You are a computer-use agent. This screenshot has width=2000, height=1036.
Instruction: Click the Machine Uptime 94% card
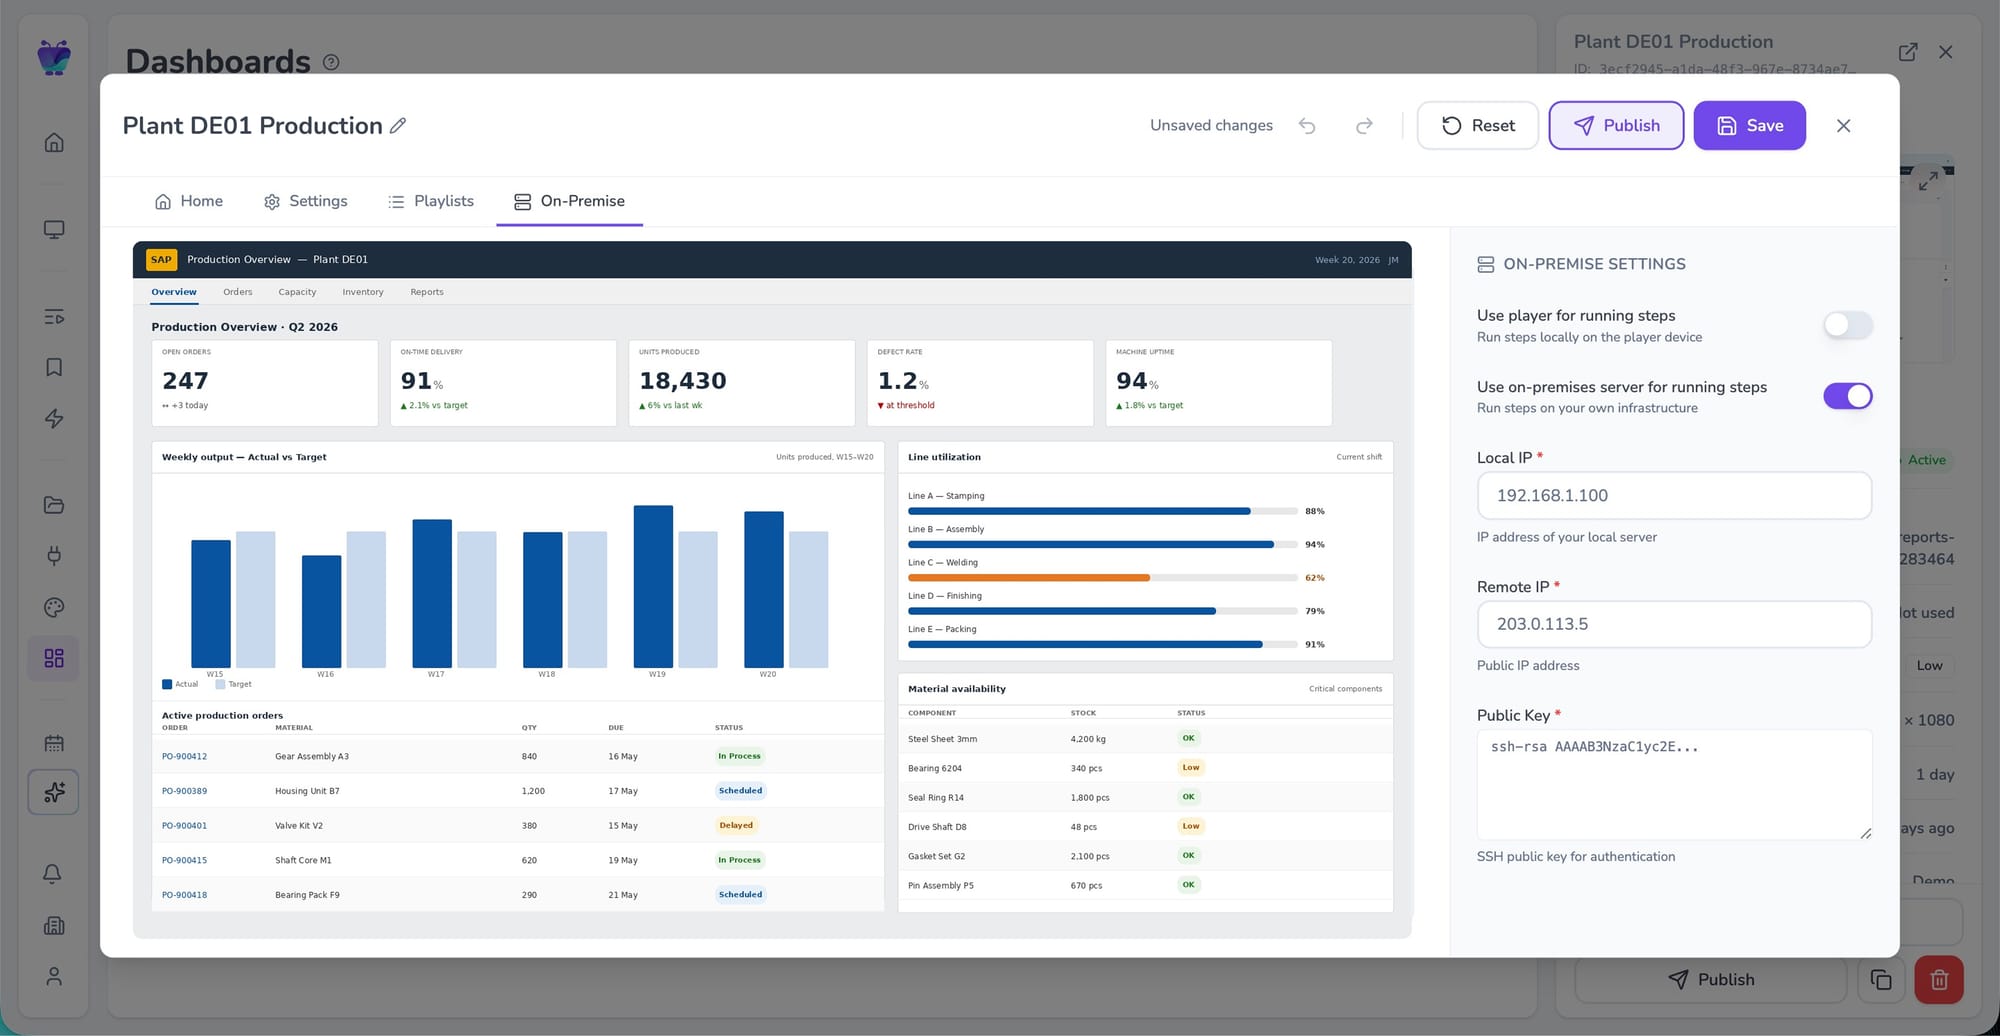point(1218,383)
